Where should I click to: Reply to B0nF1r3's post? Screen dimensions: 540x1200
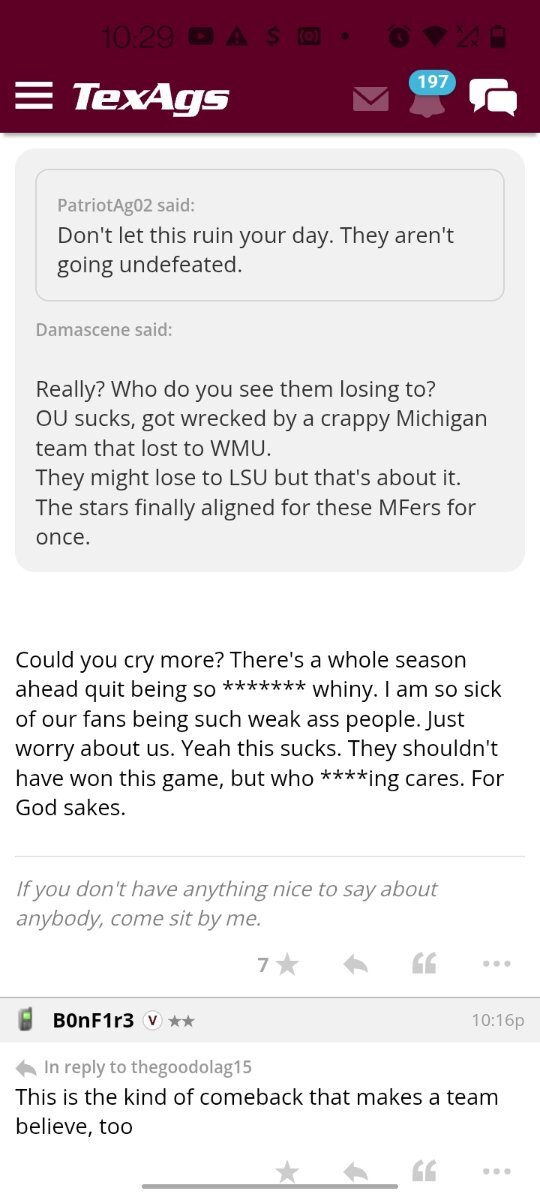[x=355, y=1172]
